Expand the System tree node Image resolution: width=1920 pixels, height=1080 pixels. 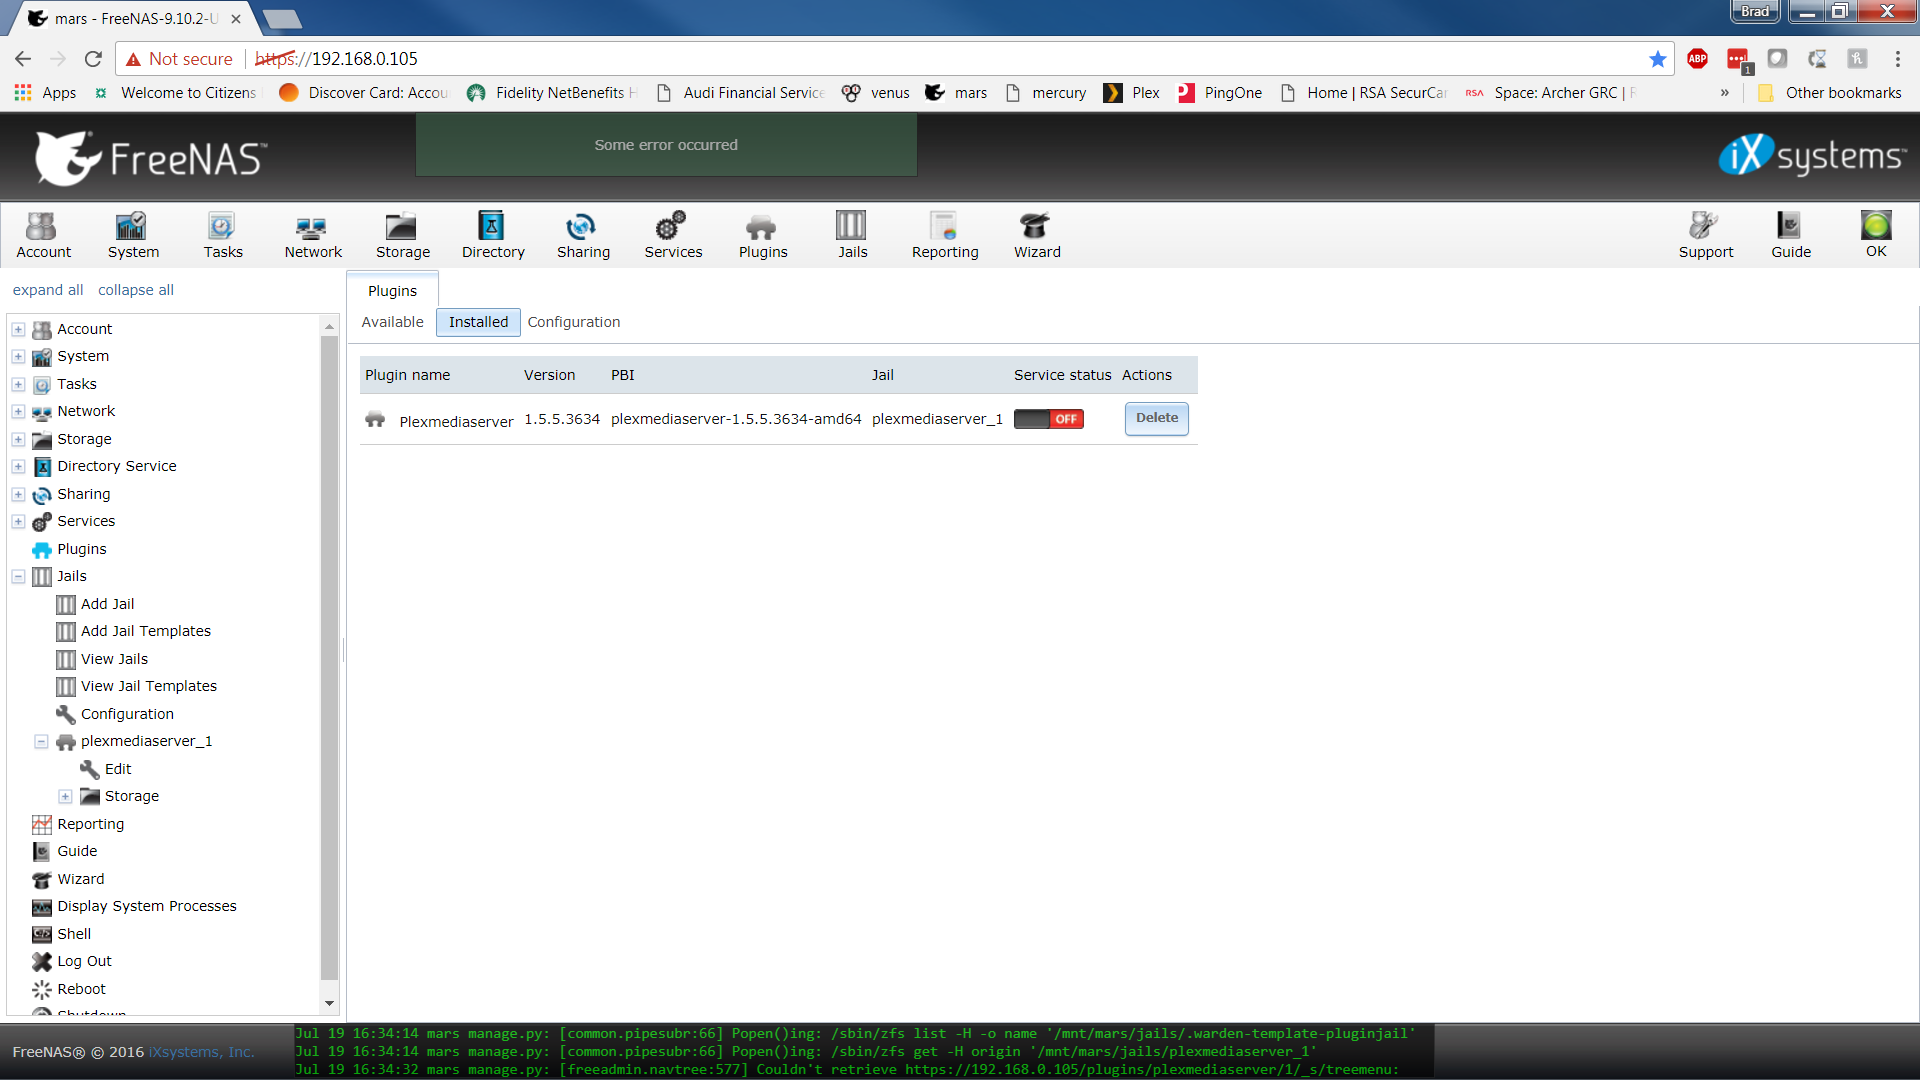[18, 356]
